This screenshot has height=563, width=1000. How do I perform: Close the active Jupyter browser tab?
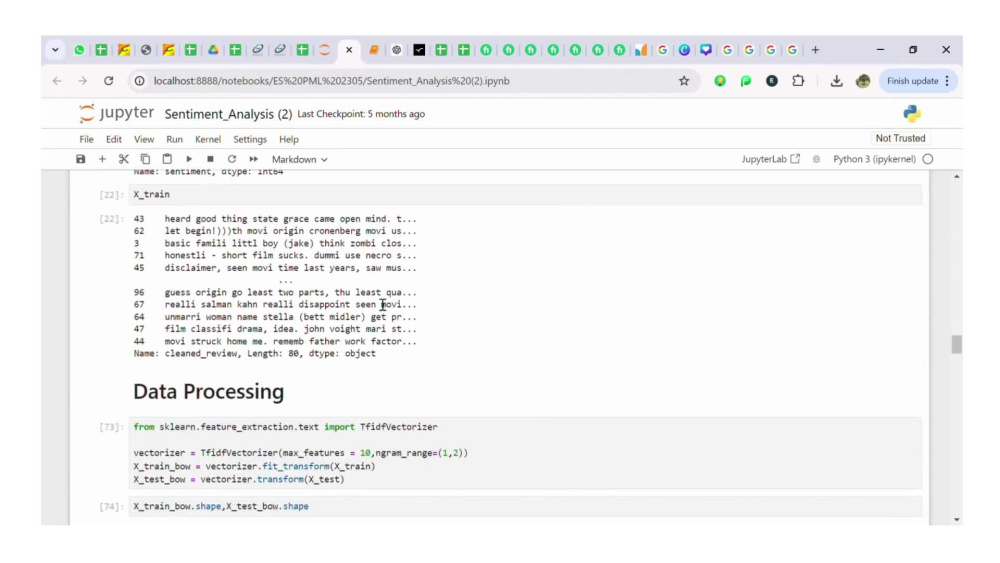pyautogui.click(x=349, y=50)
